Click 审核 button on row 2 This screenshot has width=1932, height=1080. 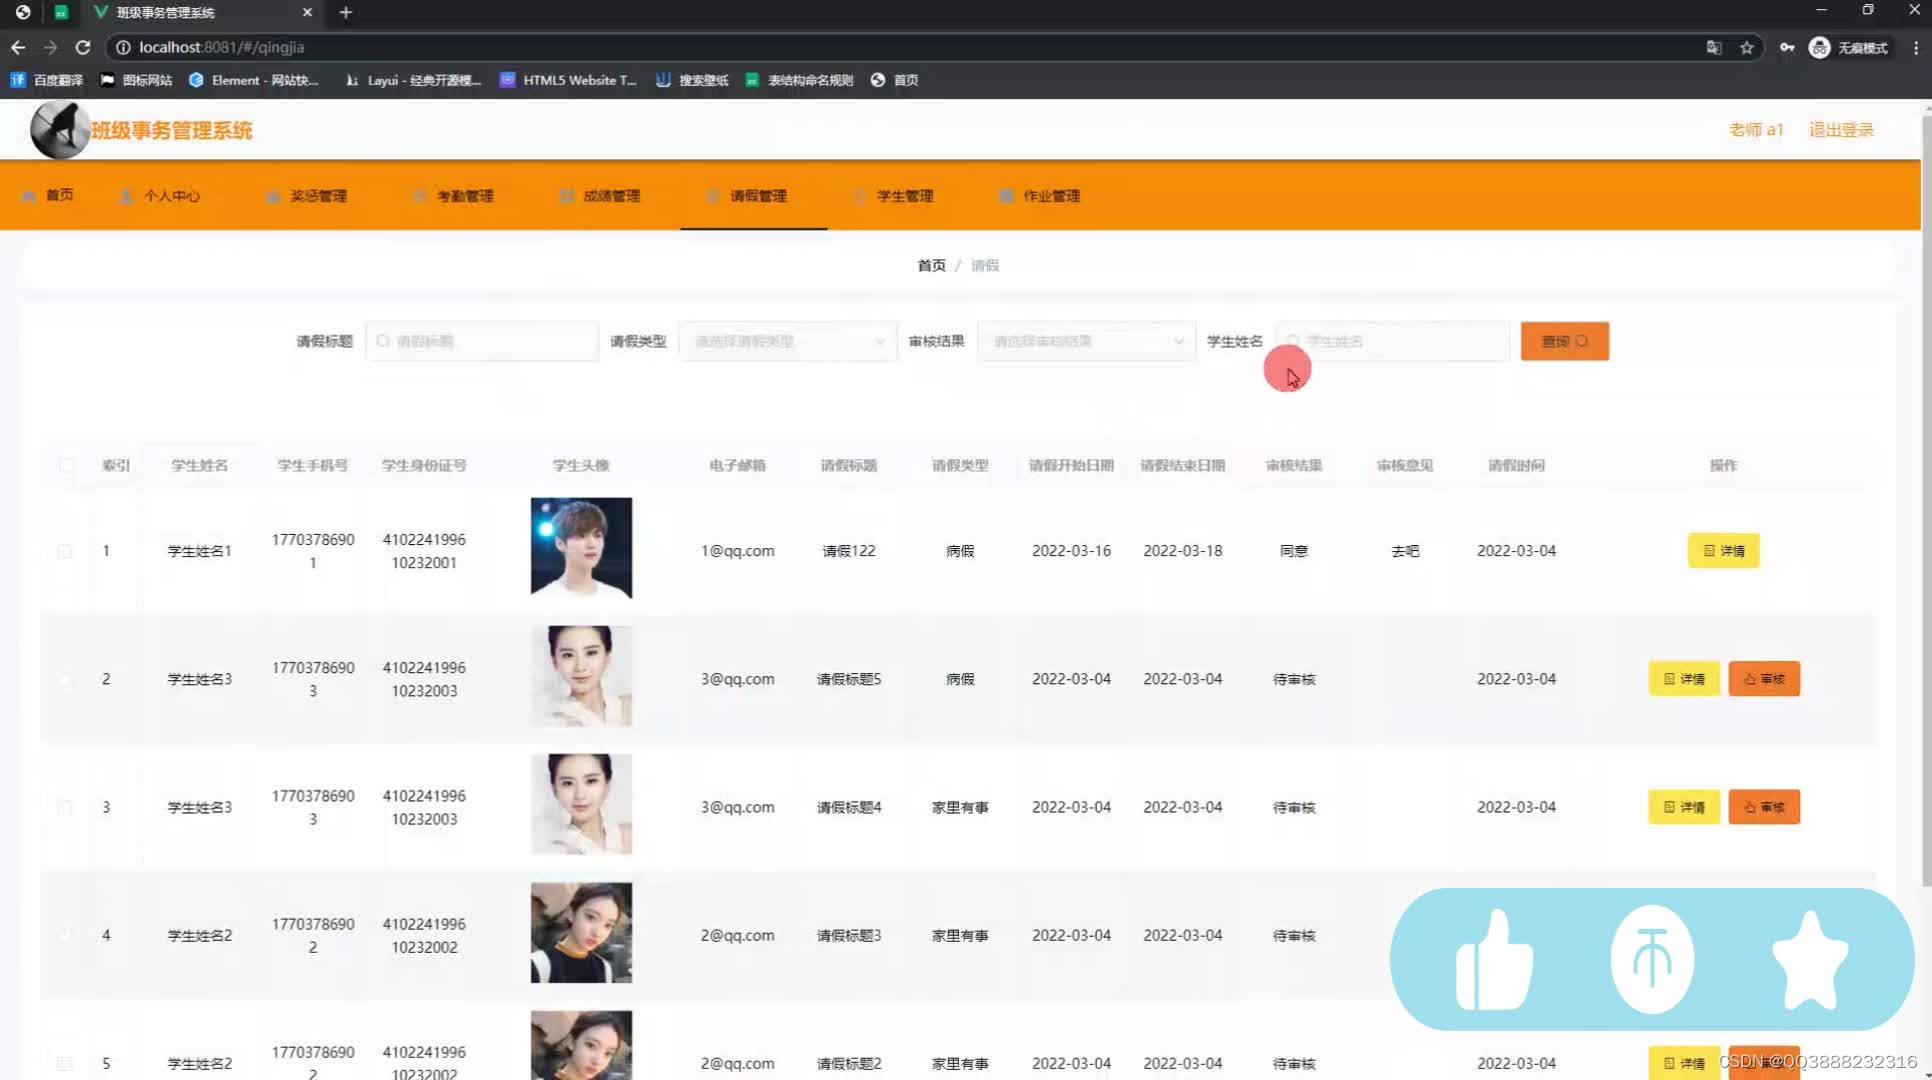[1763, 678]
